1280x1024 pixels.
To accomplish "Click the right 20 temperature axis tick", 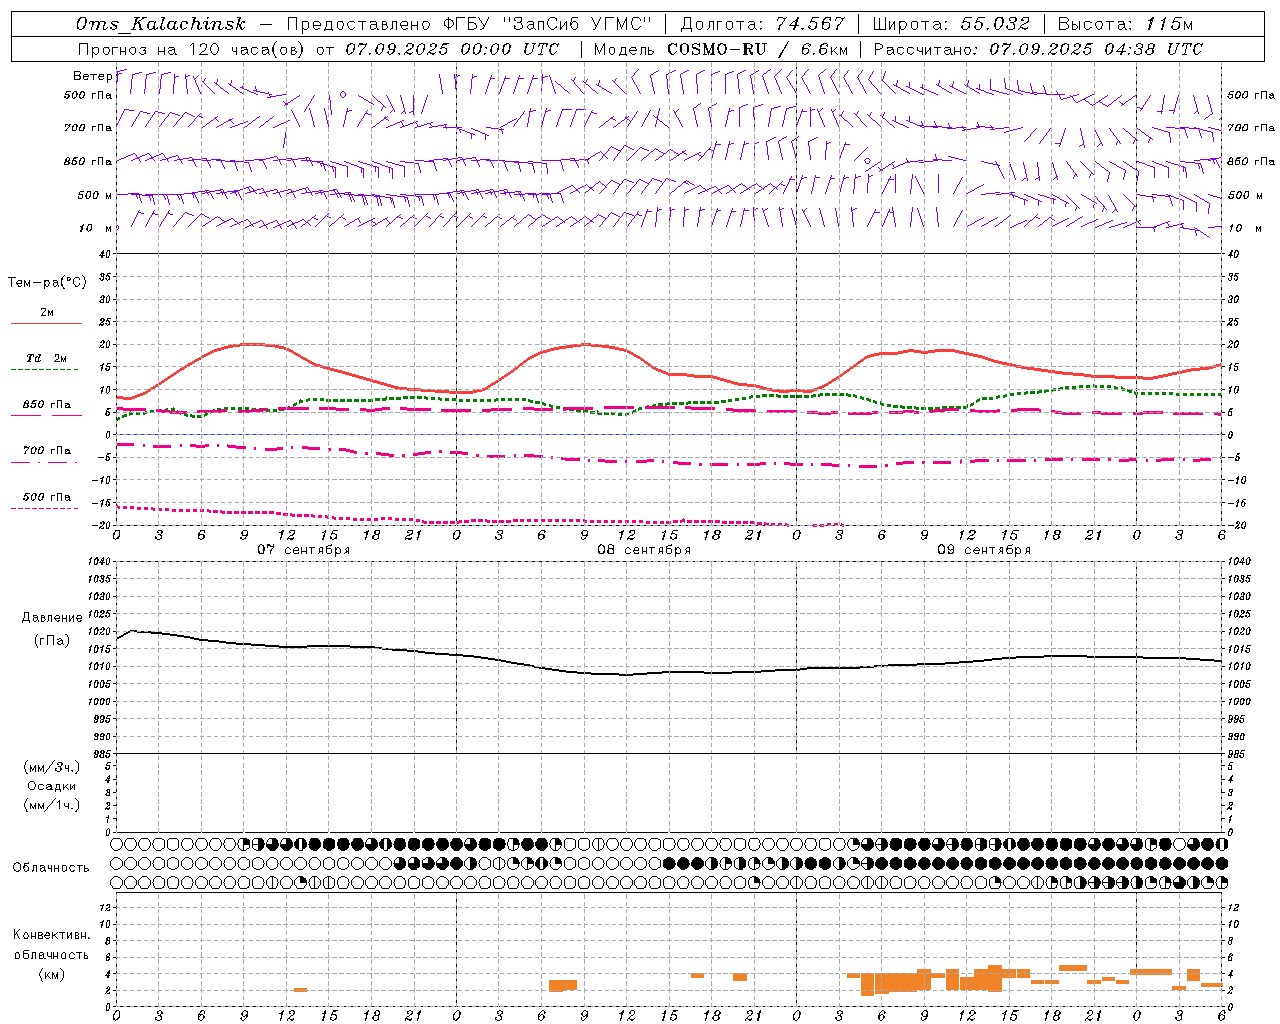I will coord(1234,345).
